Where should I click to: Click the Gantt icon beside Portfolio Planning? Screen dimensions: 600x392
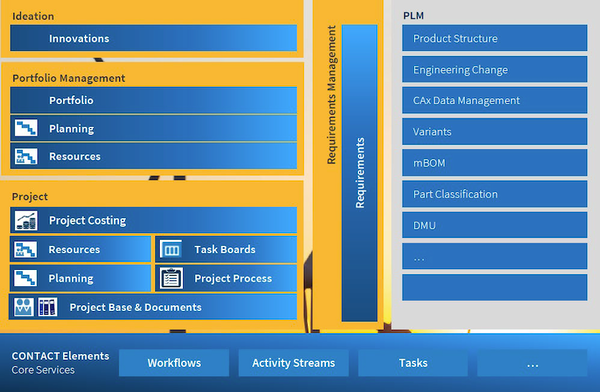click(x=26, y=128)
